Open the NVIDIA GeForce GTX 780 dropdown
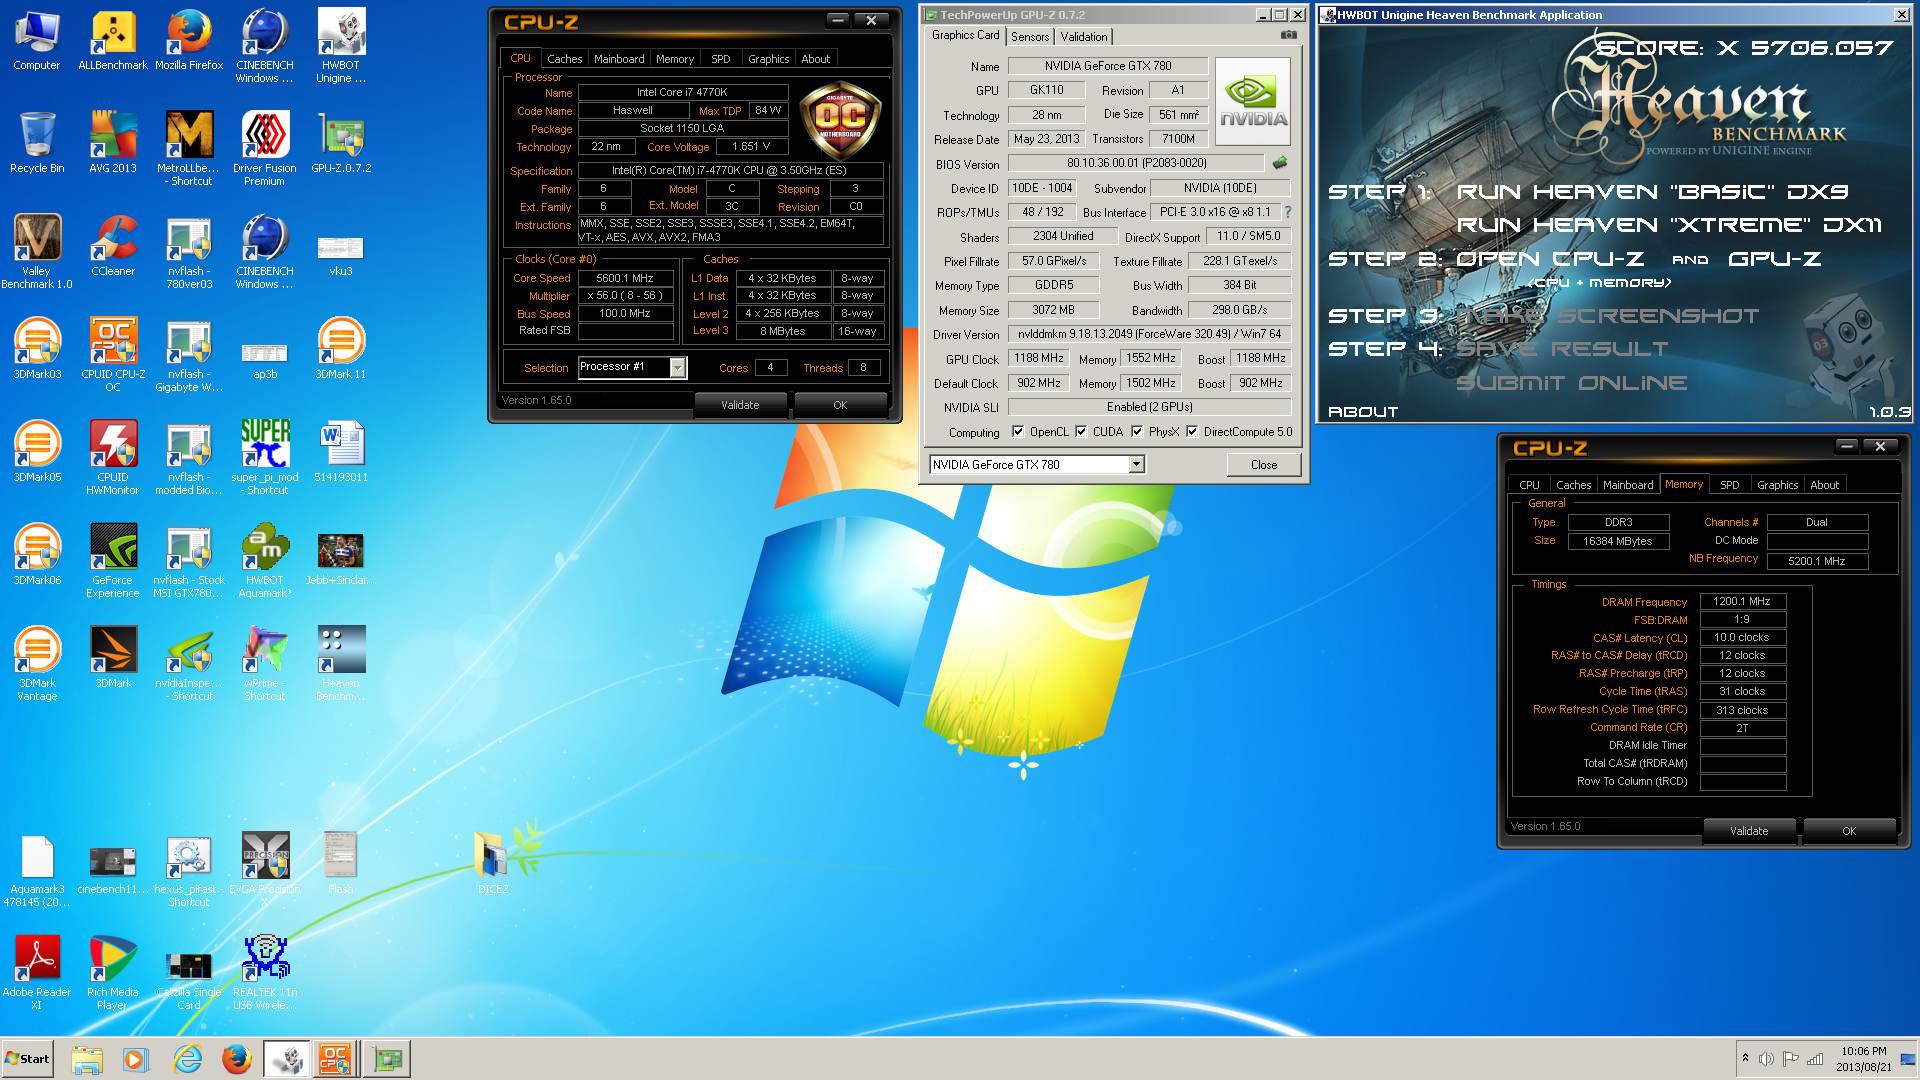The image size is (1920, 1080). click(x=1136, y=464)
